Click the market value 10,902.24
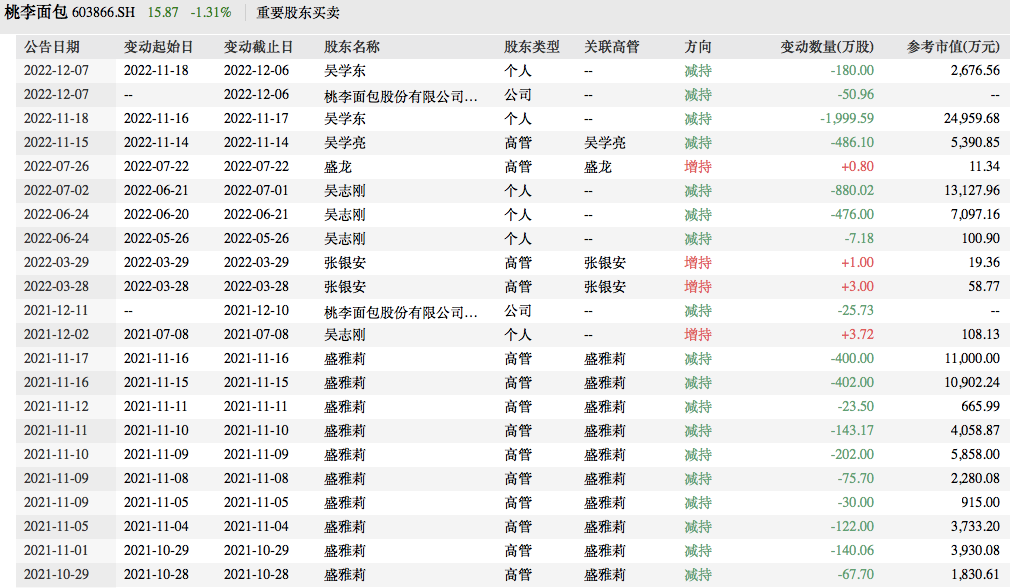The width and height of the screenshot is (1010, 588). point(972,383)
